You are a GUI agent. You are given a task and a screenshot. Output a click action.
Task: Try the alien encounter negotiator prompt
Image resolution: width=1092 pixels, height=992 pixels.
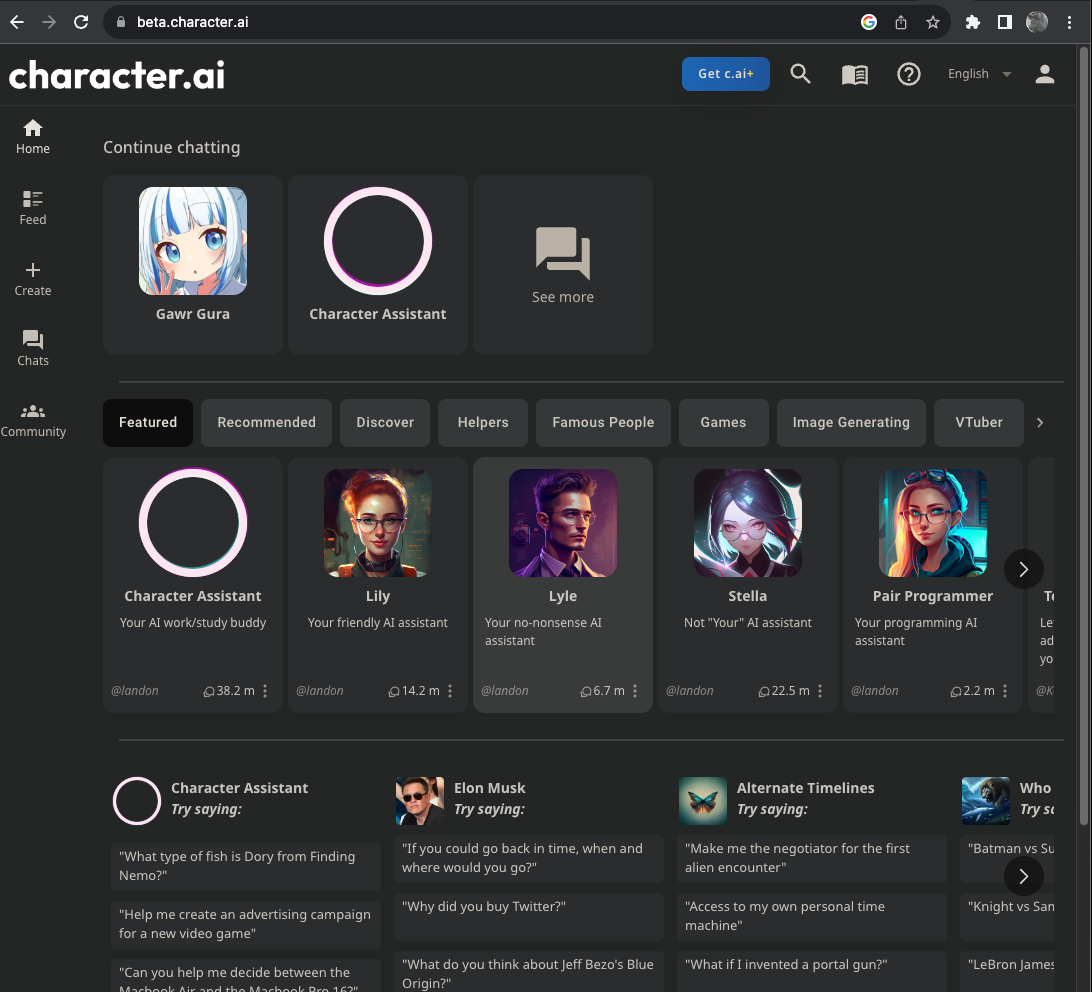(811, 858)
